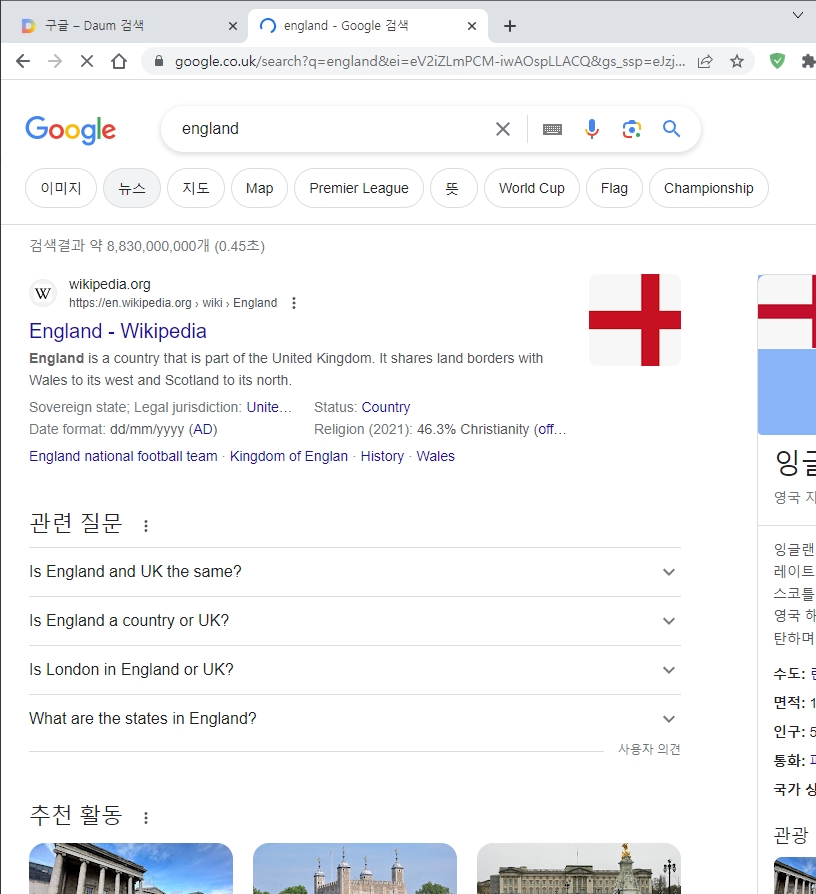
Task: Switch to the Daum search tab
Action: pos(120,25)
